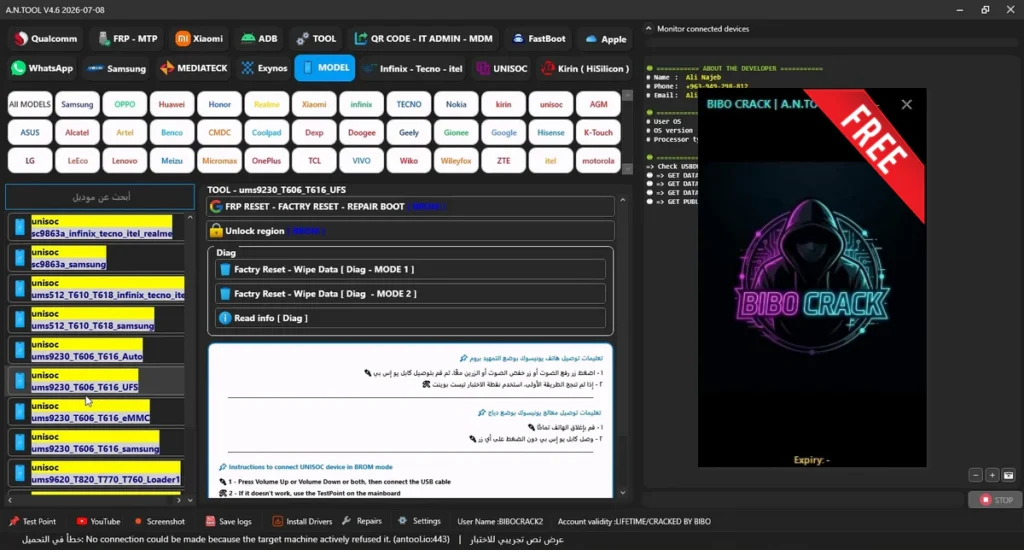The image size is (1024, 550).
Task: Click the Save logs icon
Action: coord(210,521)
